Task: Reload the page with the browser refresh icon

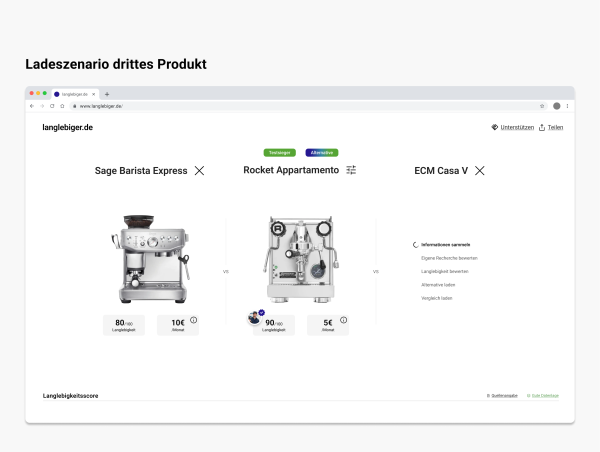Action: tap(52, 105)
